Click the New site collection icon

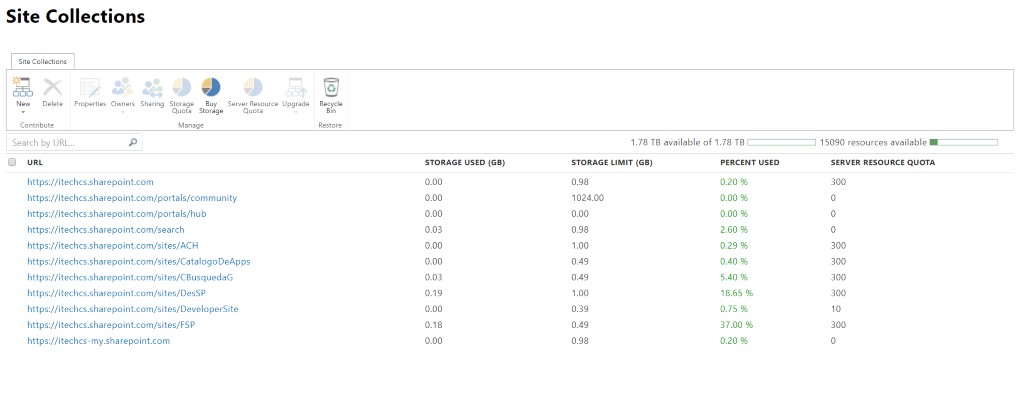coord(23,88)
